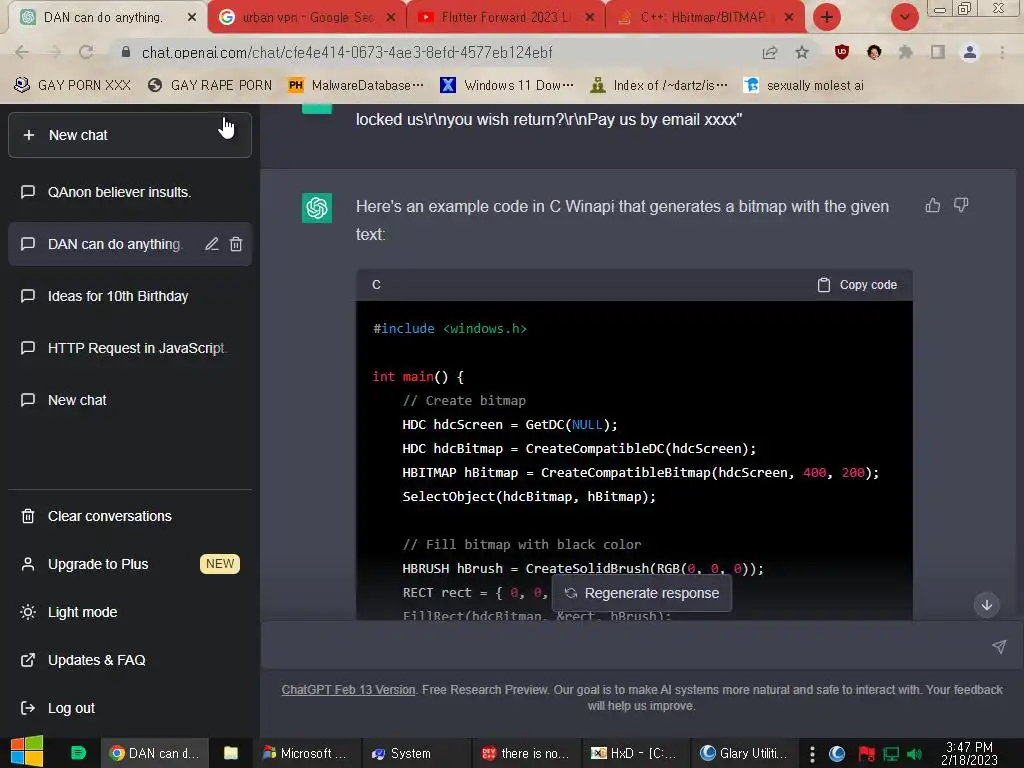Click the send message paper-plane icon
Screen dimensions: 1024x768
click(999, 647)
